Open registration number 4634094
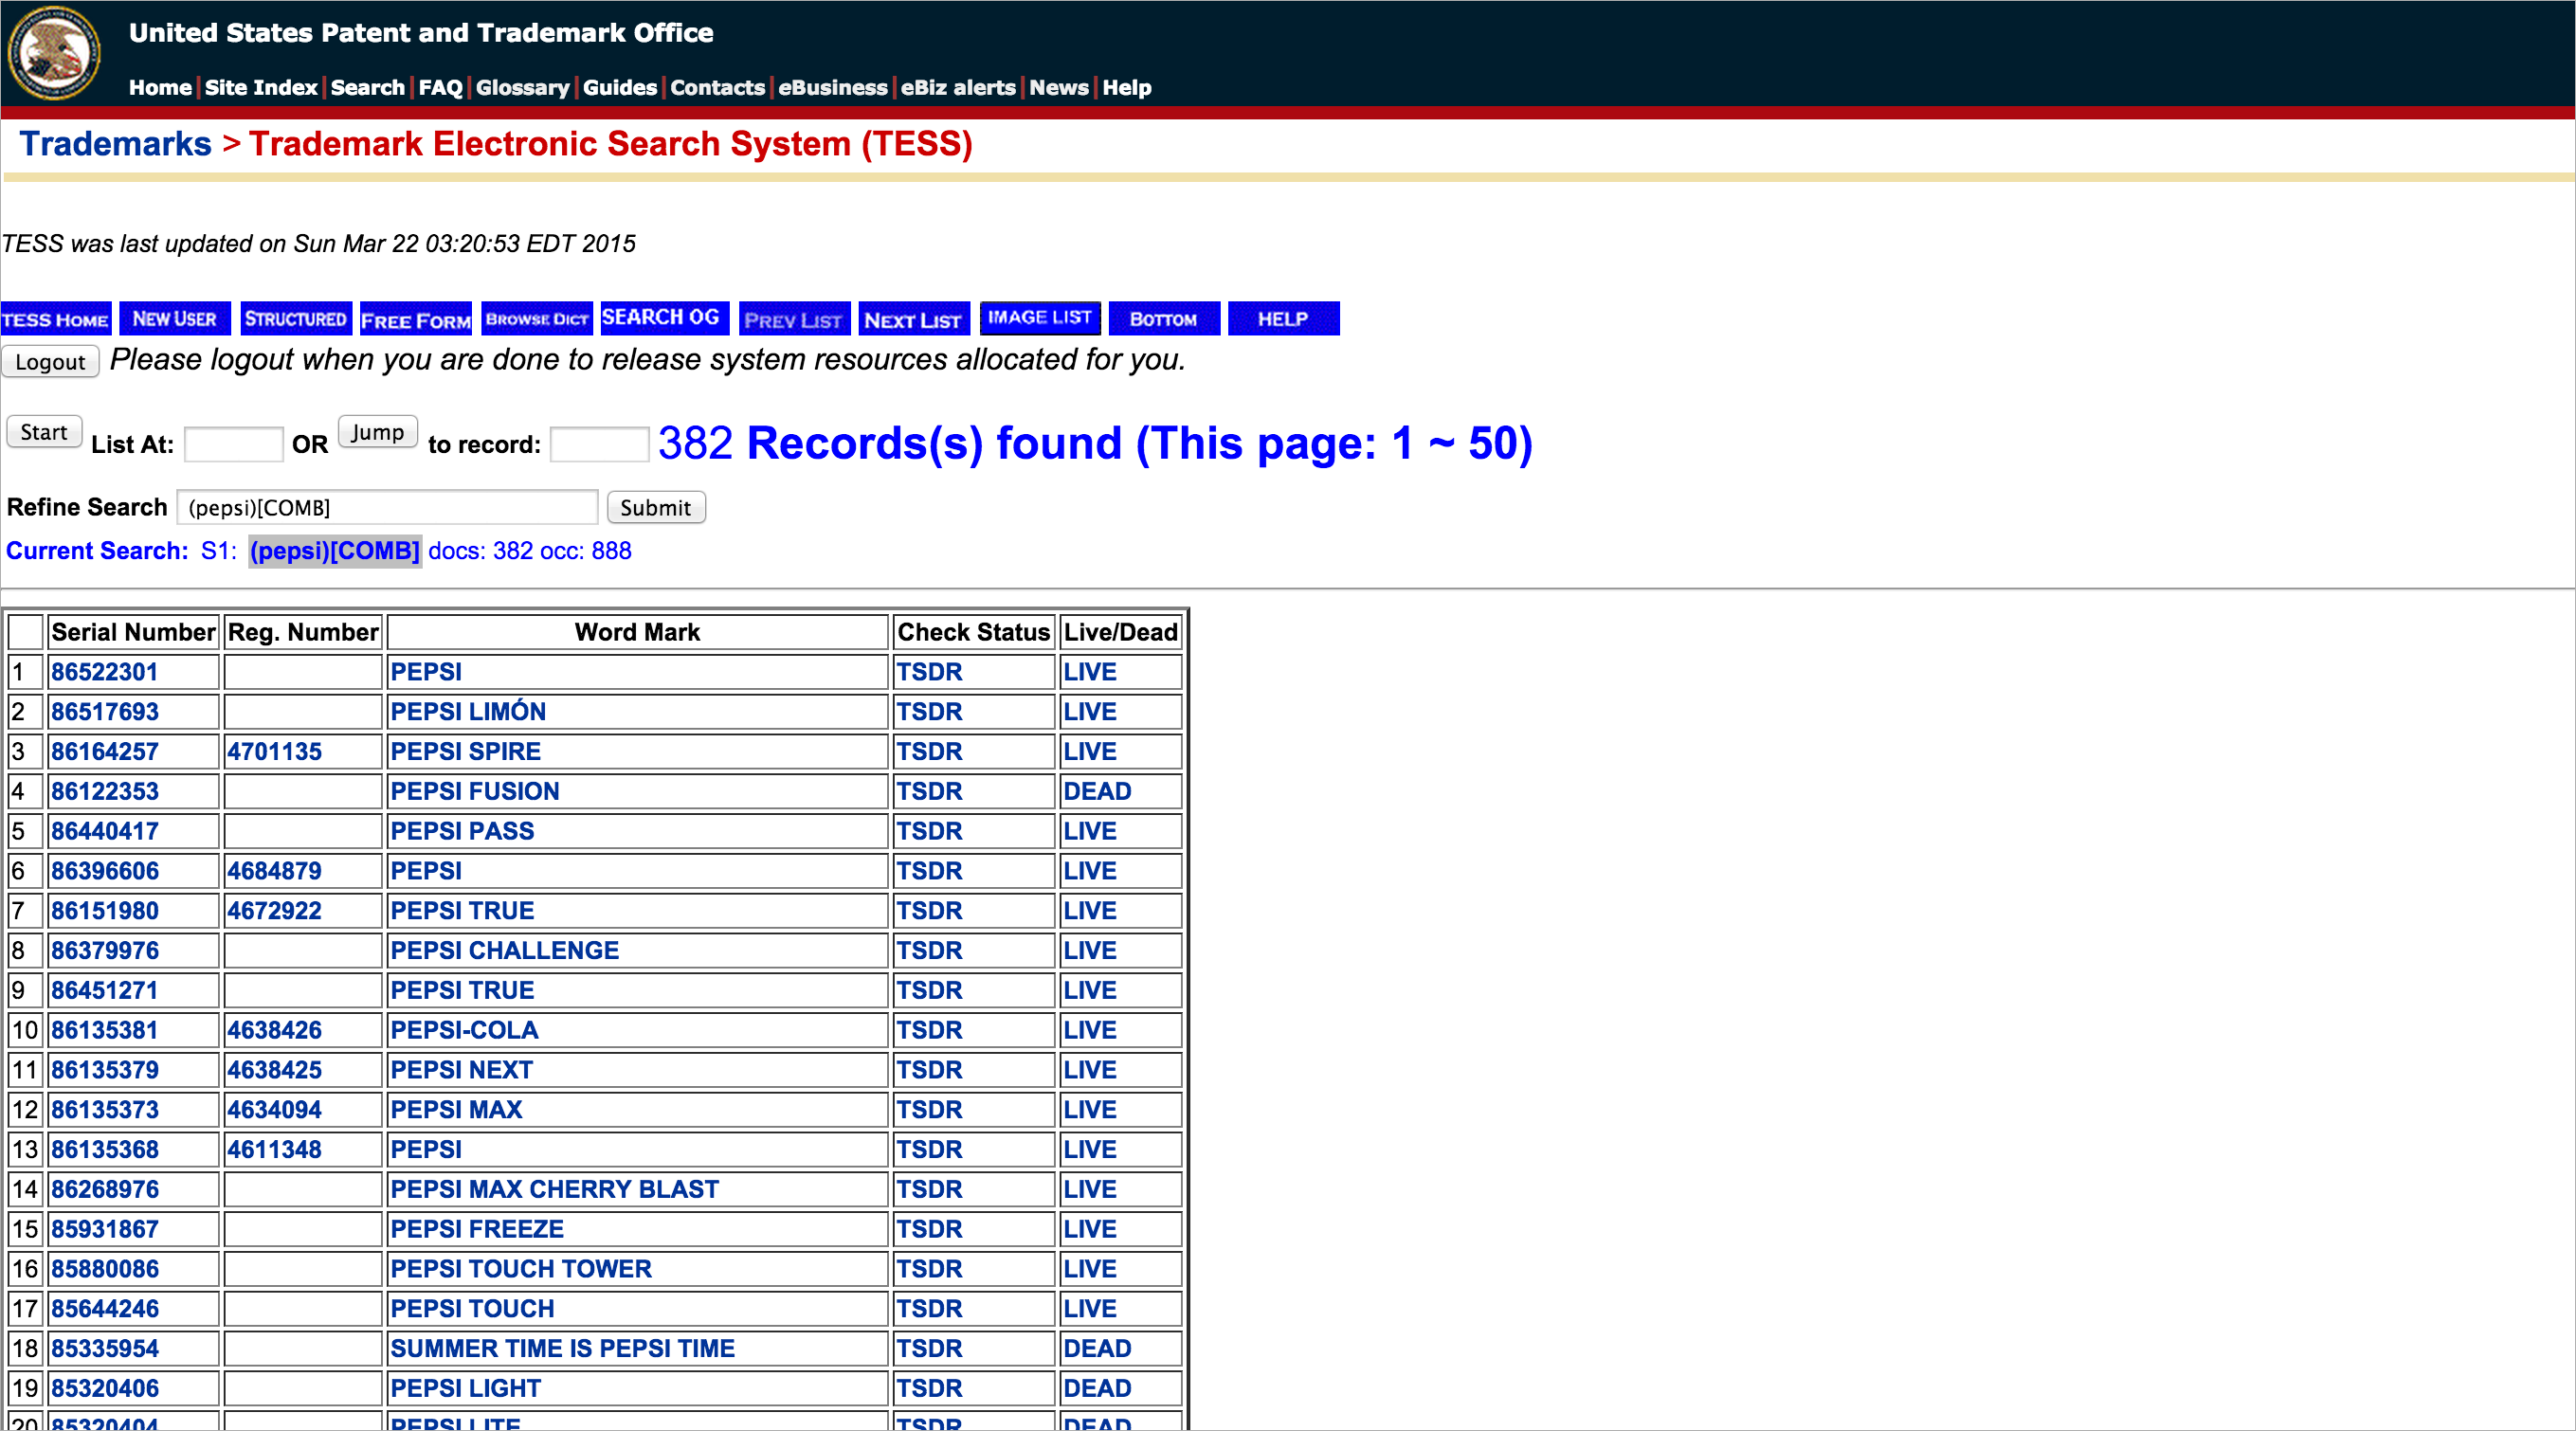 (x=274, y=1110)
